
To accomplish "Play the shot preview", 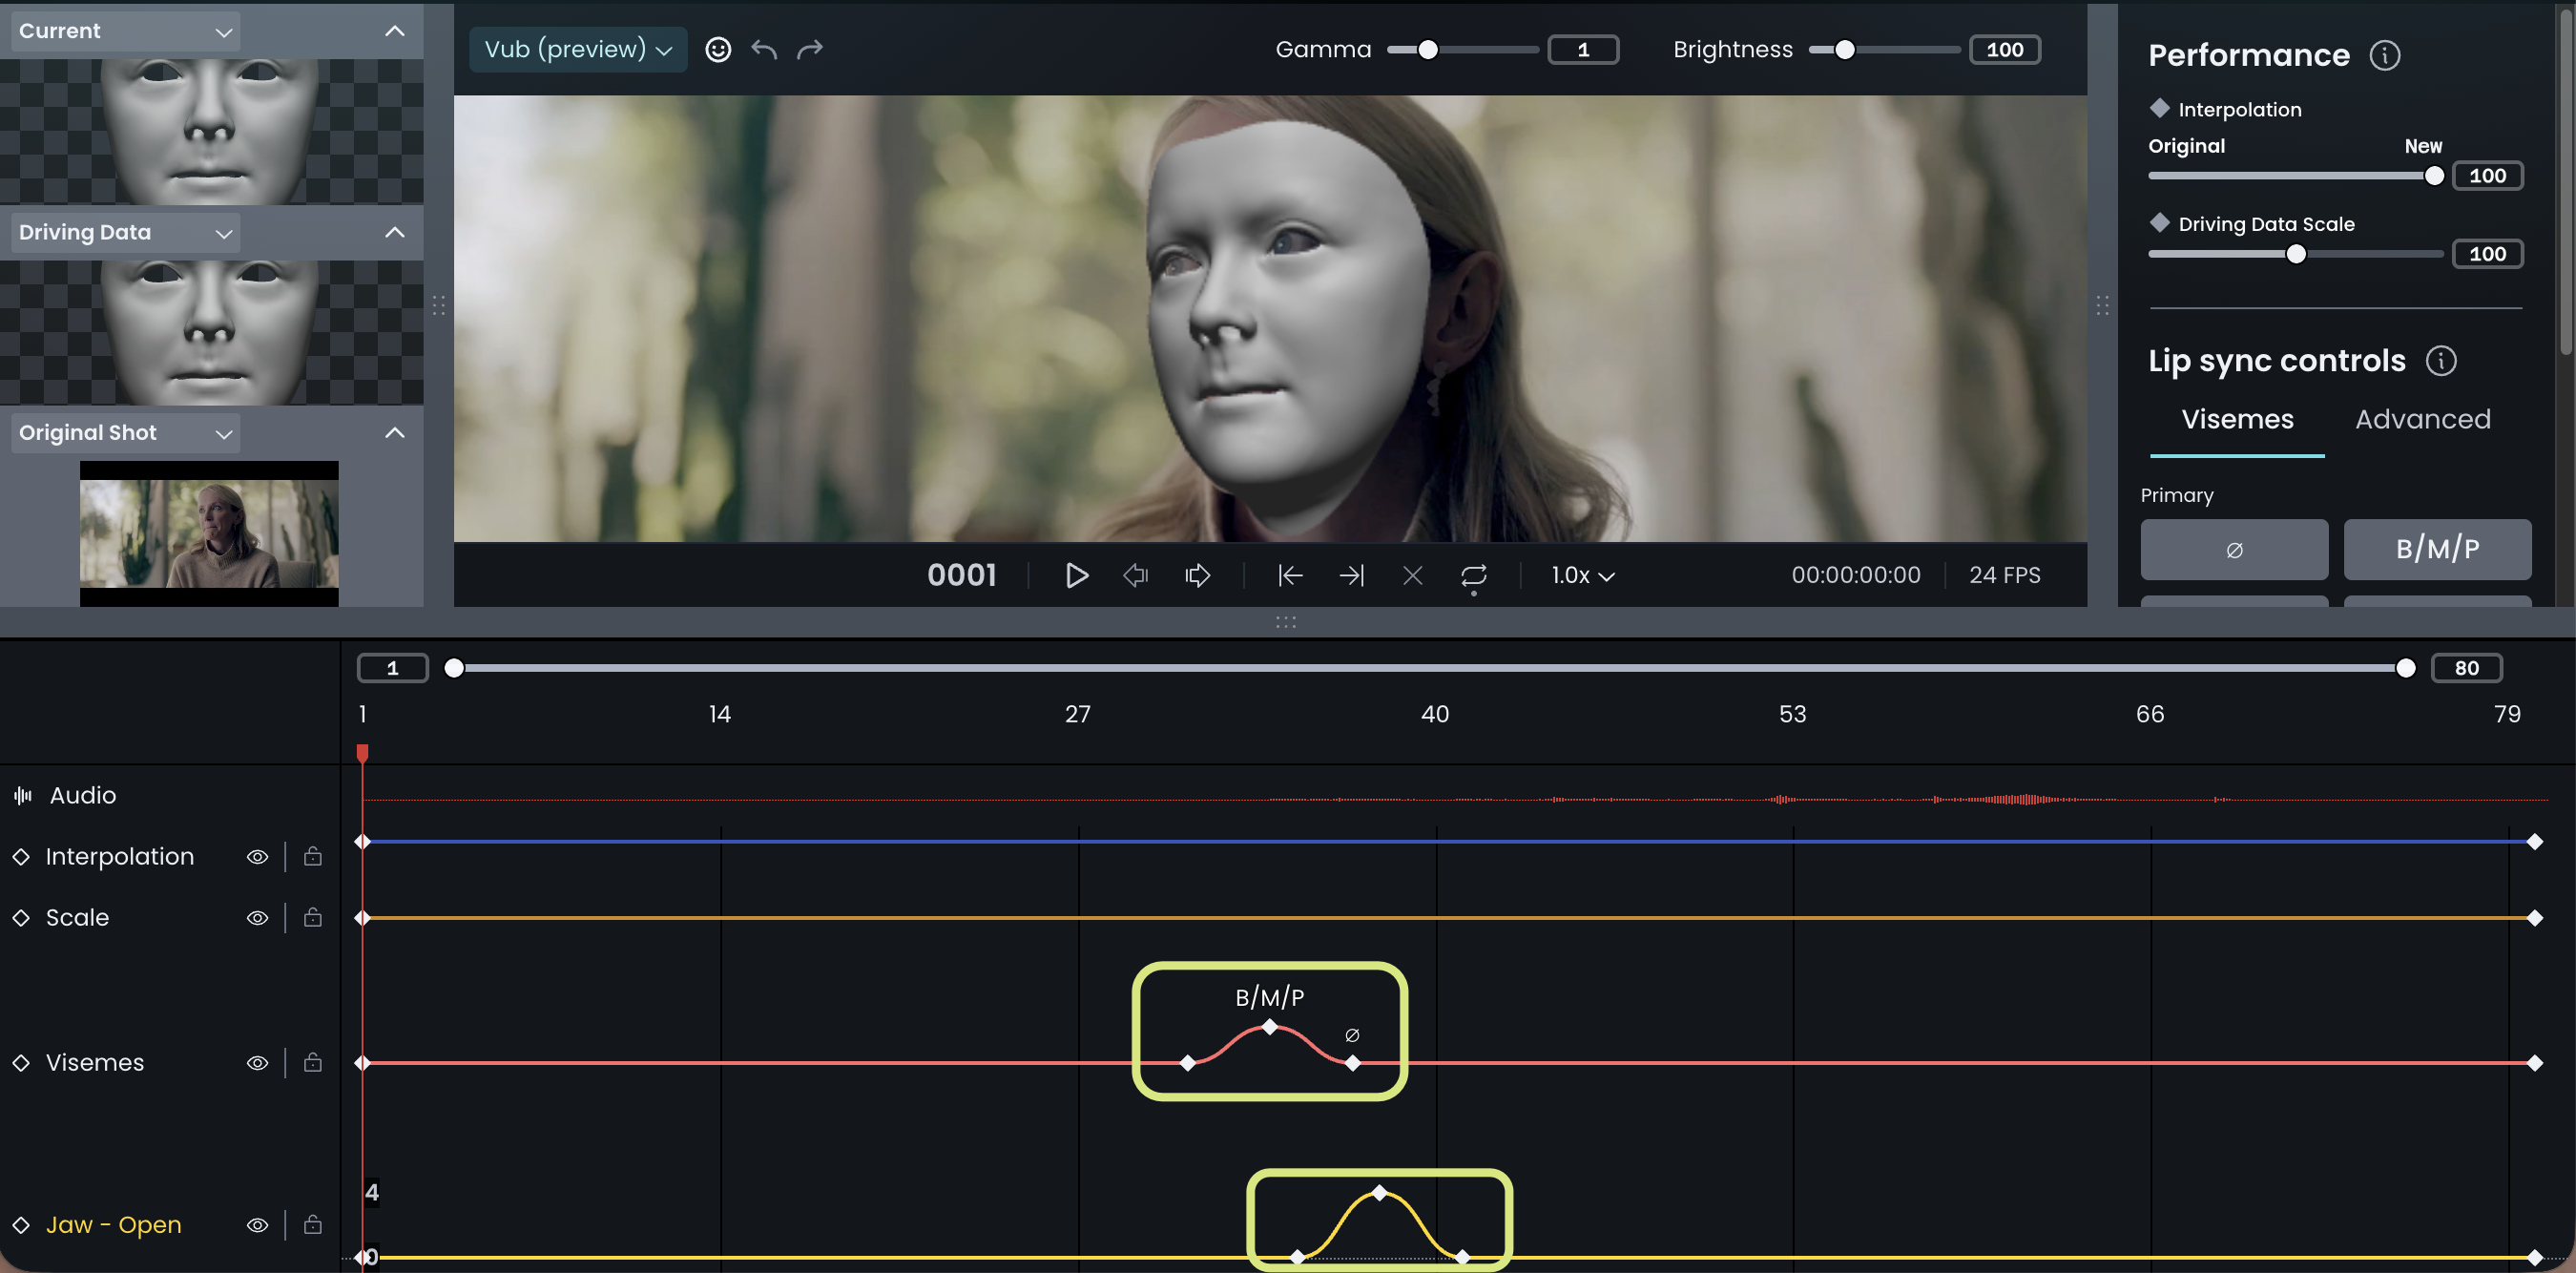I will [1076, 575].
